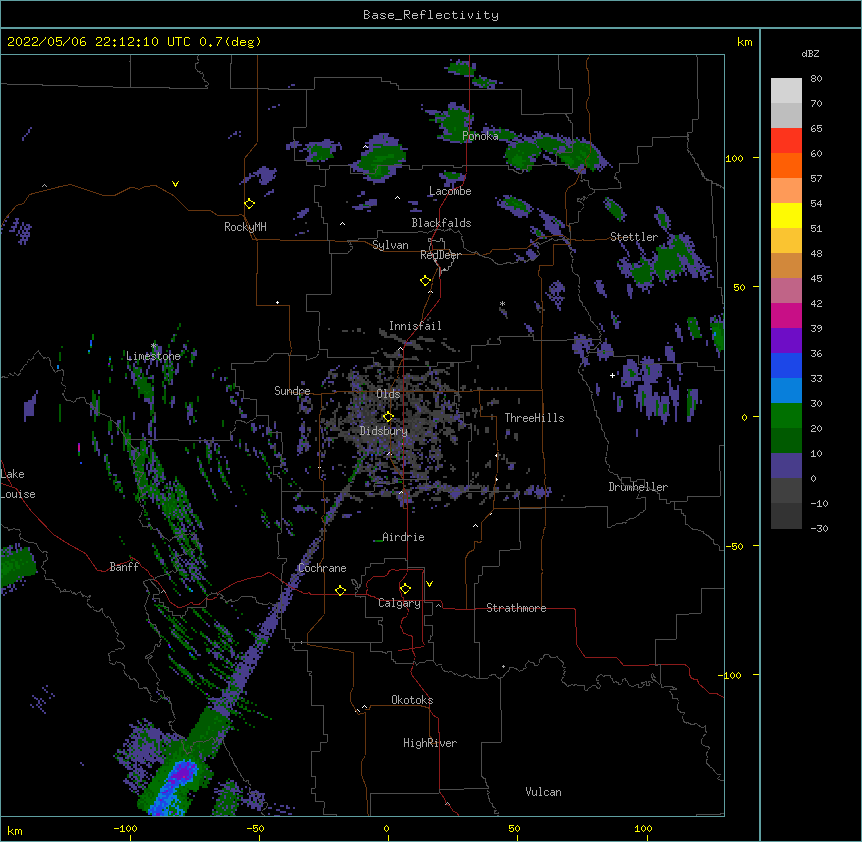Select the orange 60-57 dBZ legend swatch
Viewport: 862px width, 842px height.
point(786,165)
